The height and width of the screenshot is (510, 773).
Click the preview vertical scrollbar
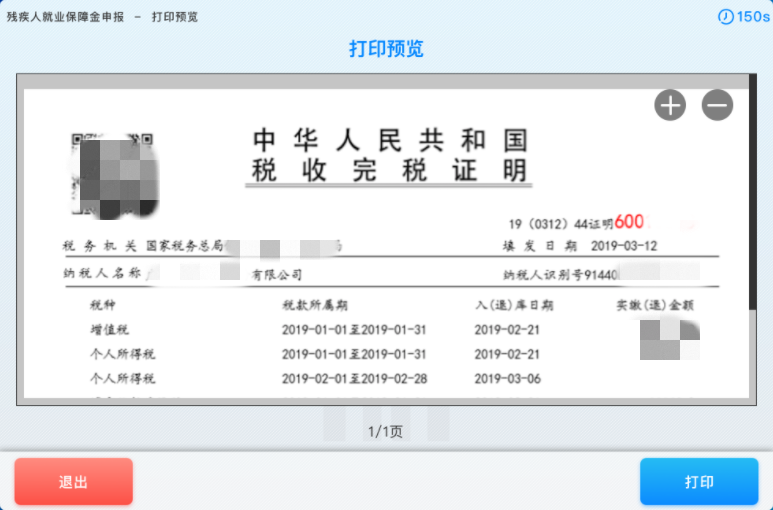tap(752, 192)
